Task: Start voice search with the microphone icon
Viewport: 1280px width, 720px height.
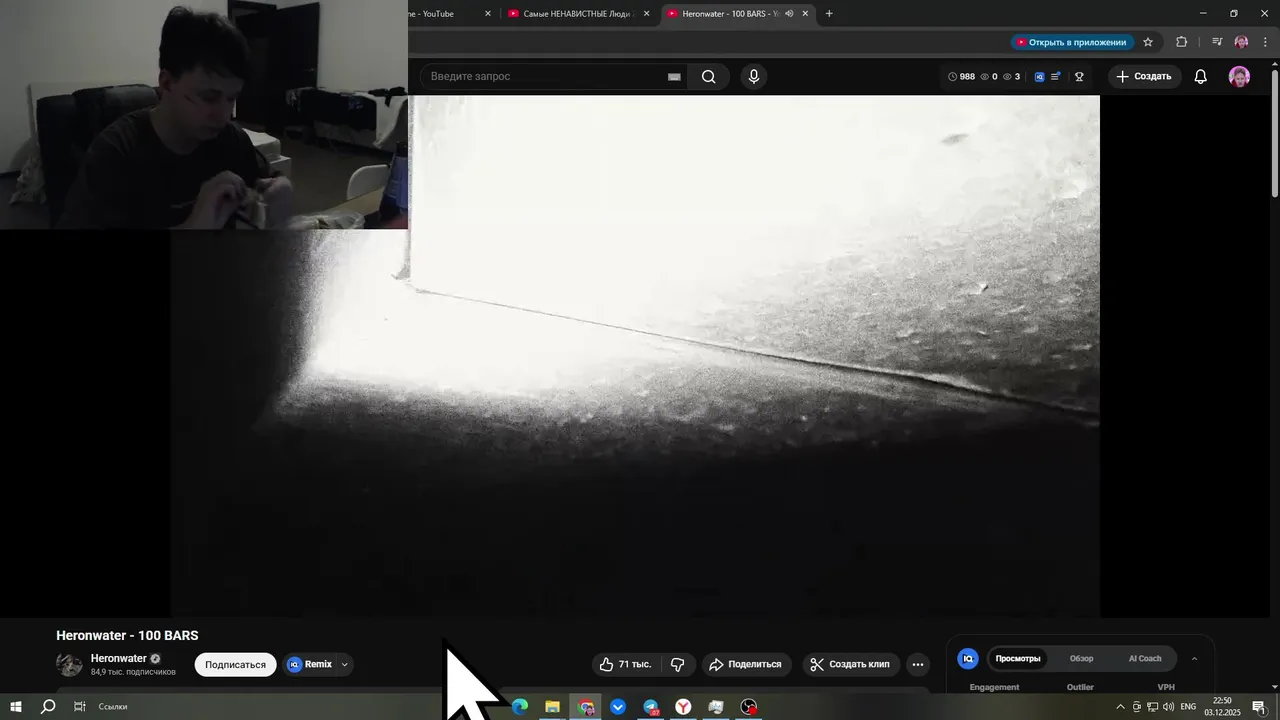Action: tap(754, 76)
